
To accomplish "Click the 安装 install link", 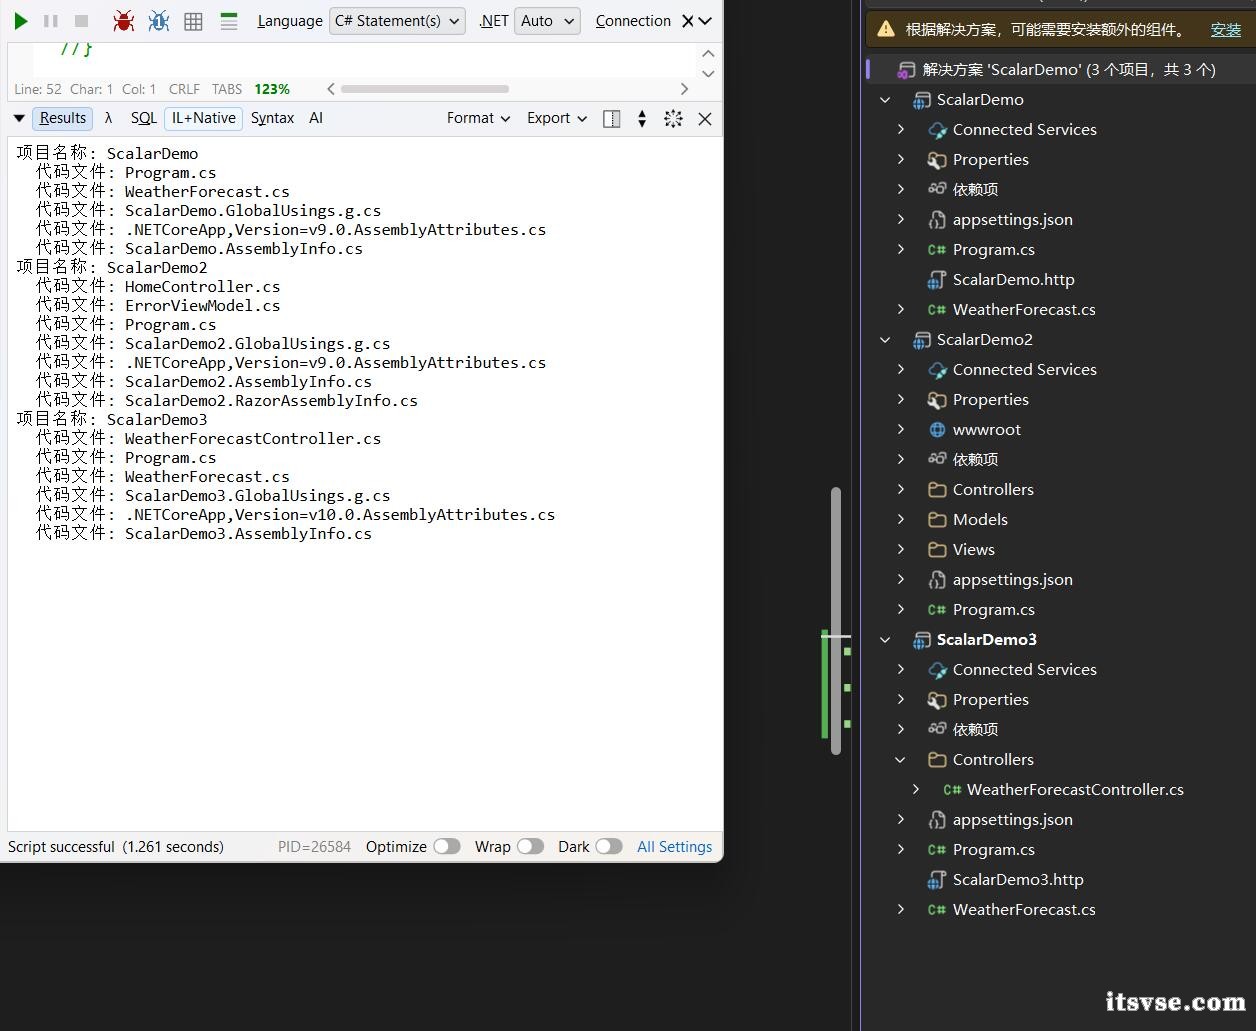I will 1226,30.
